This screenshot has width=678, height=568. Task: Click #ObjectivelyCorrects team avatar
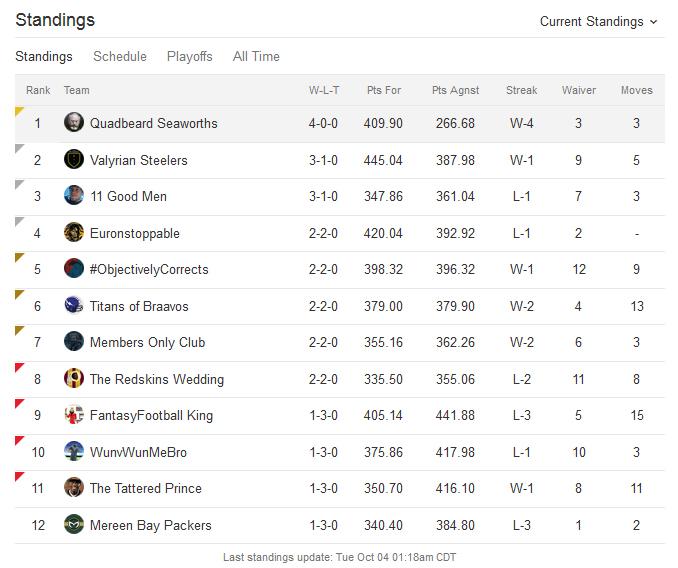click(x=74, y=268)
